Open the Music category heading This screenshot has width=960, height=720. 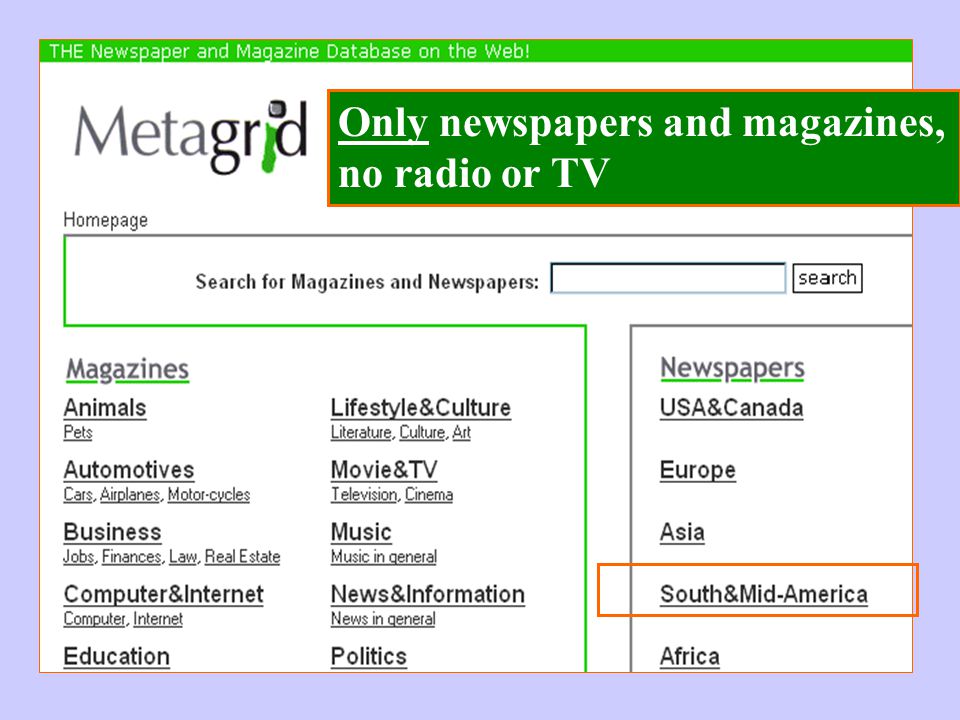361,532
